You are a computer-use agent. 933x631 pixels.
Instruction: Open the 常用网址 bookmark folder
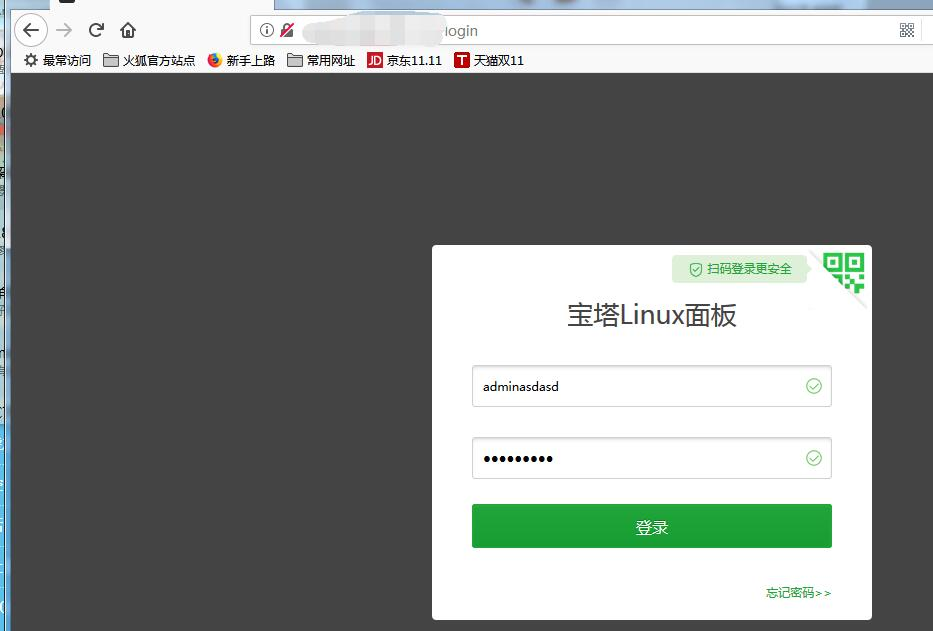pos(321,60)
